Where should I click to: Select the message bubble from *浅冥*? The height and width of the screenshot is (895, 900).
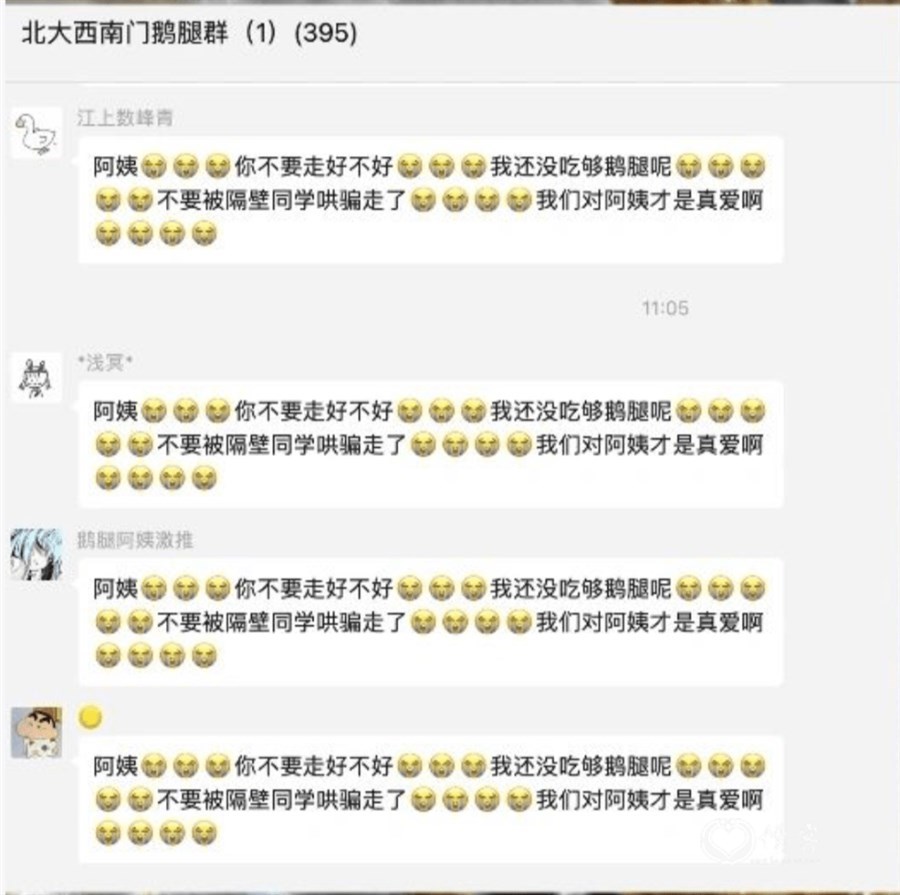[x=430, y=444]
